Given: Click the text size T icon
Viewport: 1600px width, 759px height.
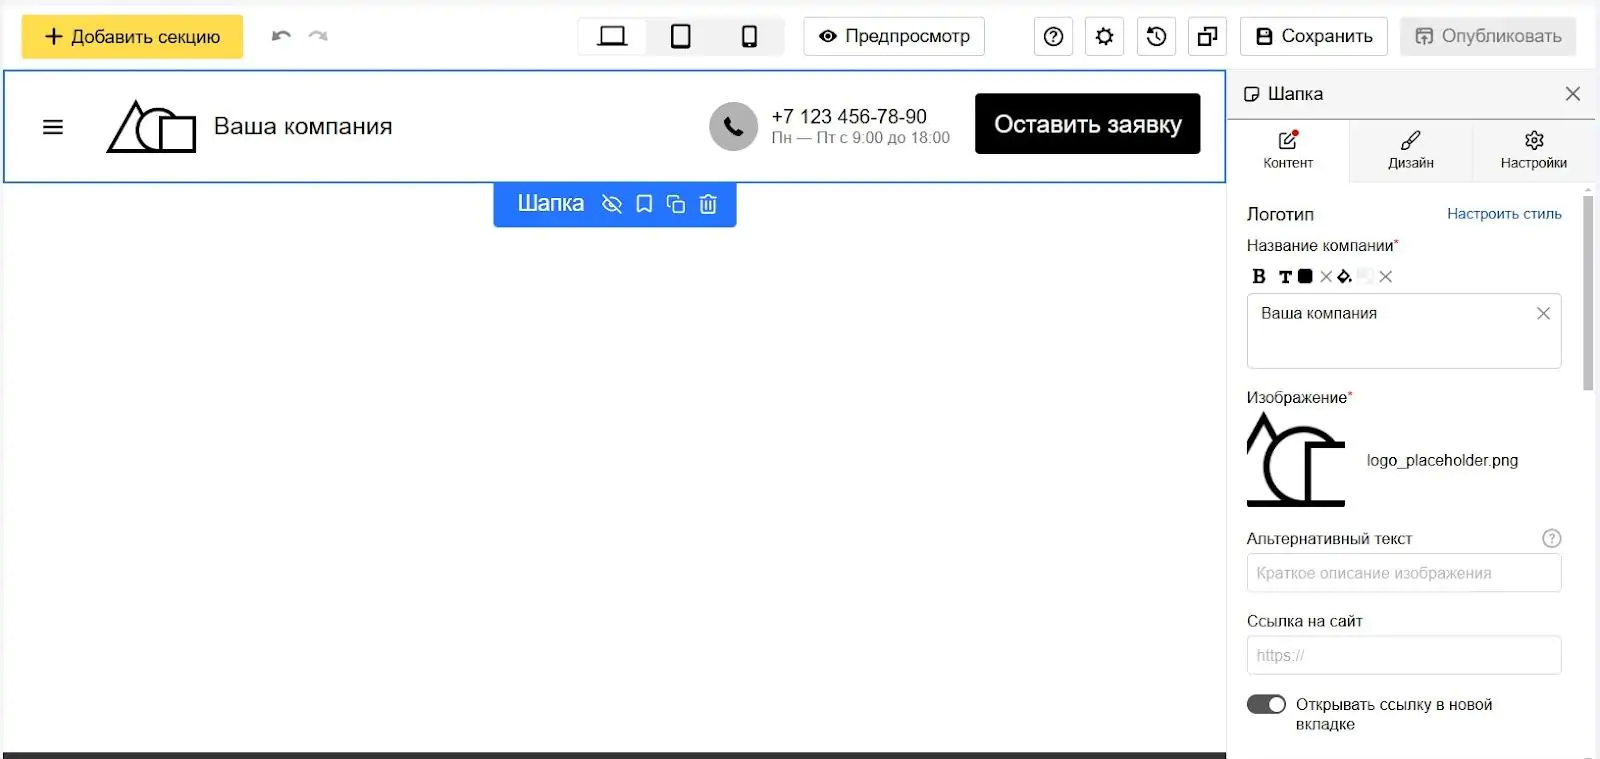Looking at the screenshot, I should point(1285,277).
